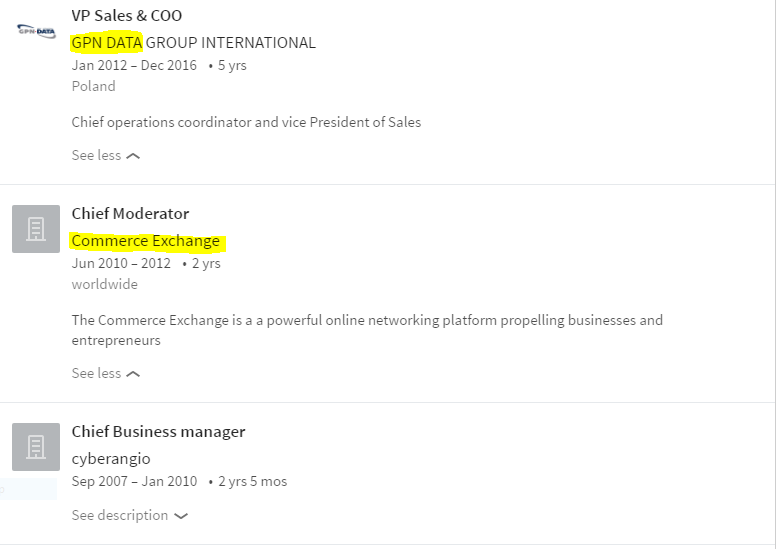Open the Commerce Exchange company link
Screen dimensions: 776x549
pyautogui.click(x=146, y=241)
